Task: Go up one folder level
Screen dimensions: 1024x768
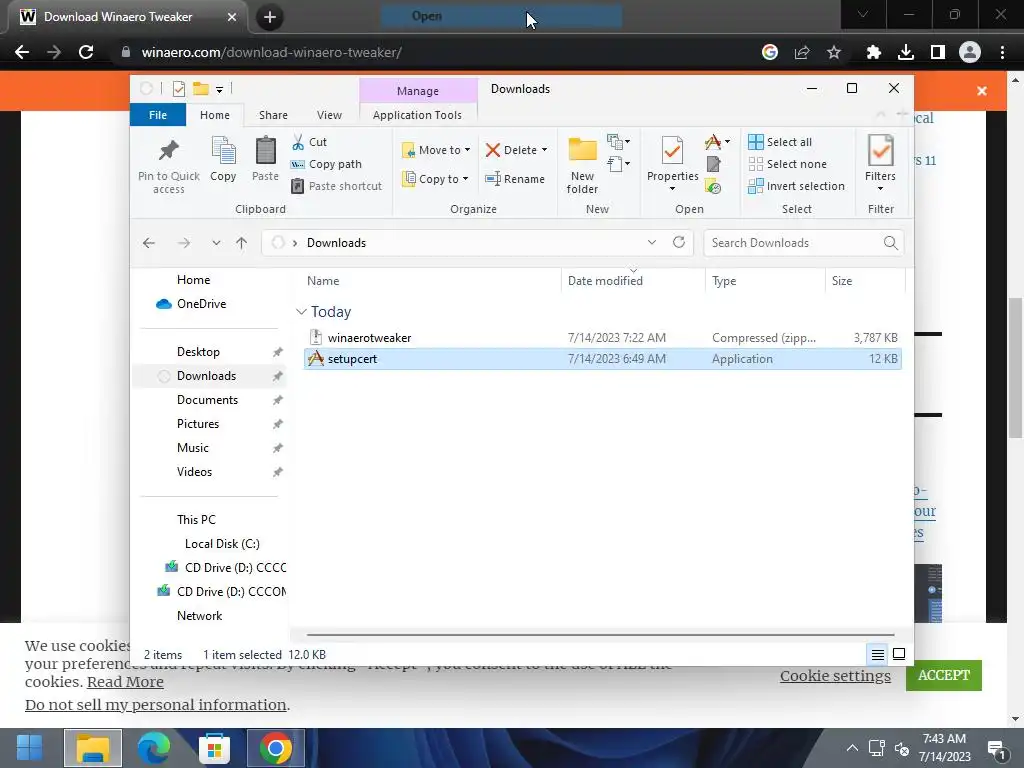Action: [x=242, y=243]
